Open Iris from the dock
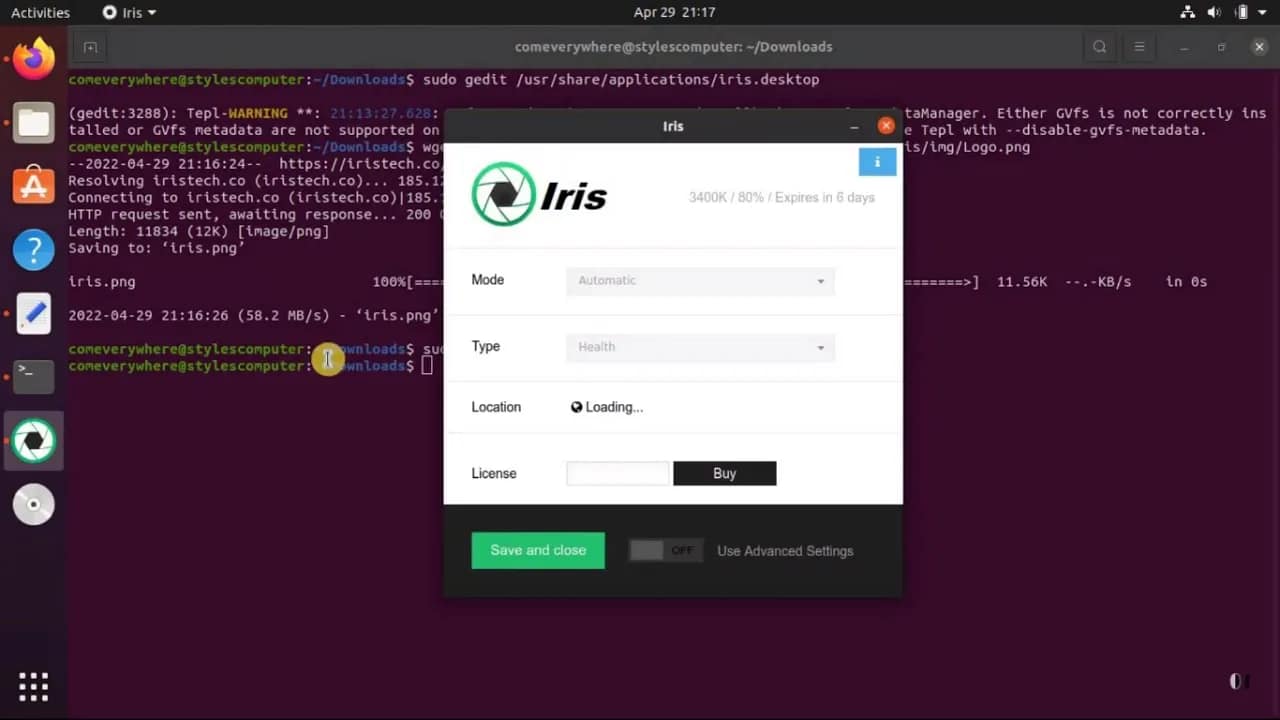 click(x=33, y=440)
